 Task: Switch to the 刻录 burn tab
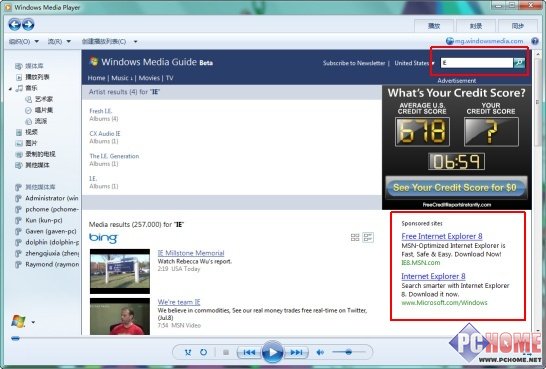click(476, 26)
